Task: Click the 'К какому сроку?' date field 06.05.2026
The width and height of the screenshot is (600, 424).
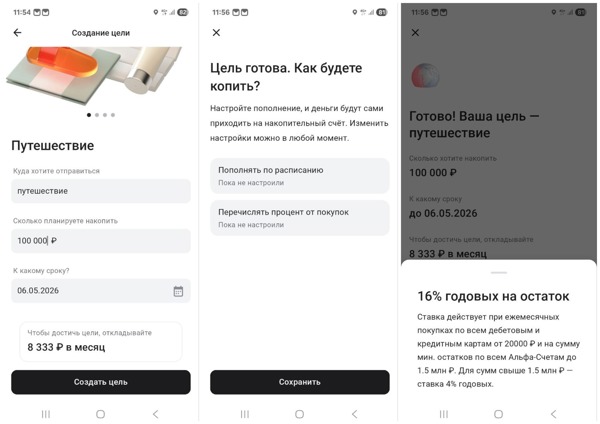Action: pos(101,291)
